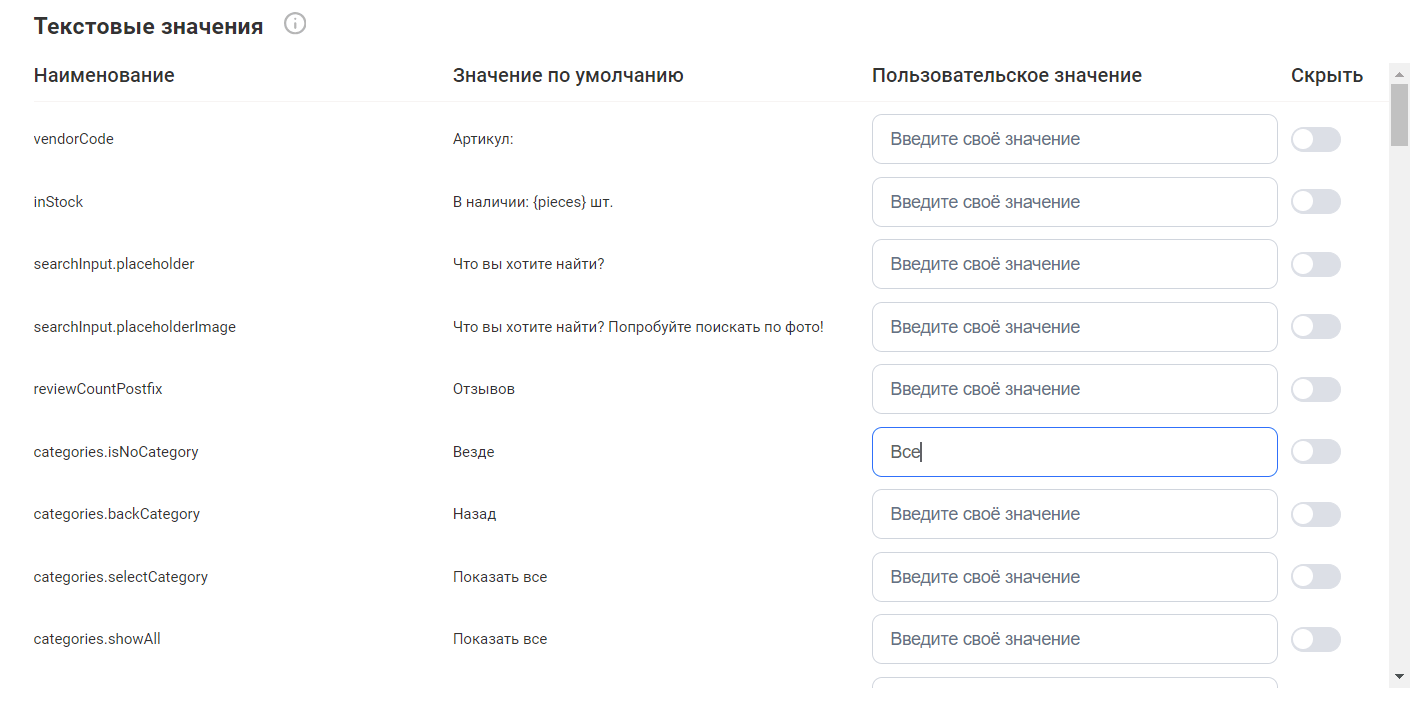Toggle hide switch for vendorCode

click(x=1315, y=140)
